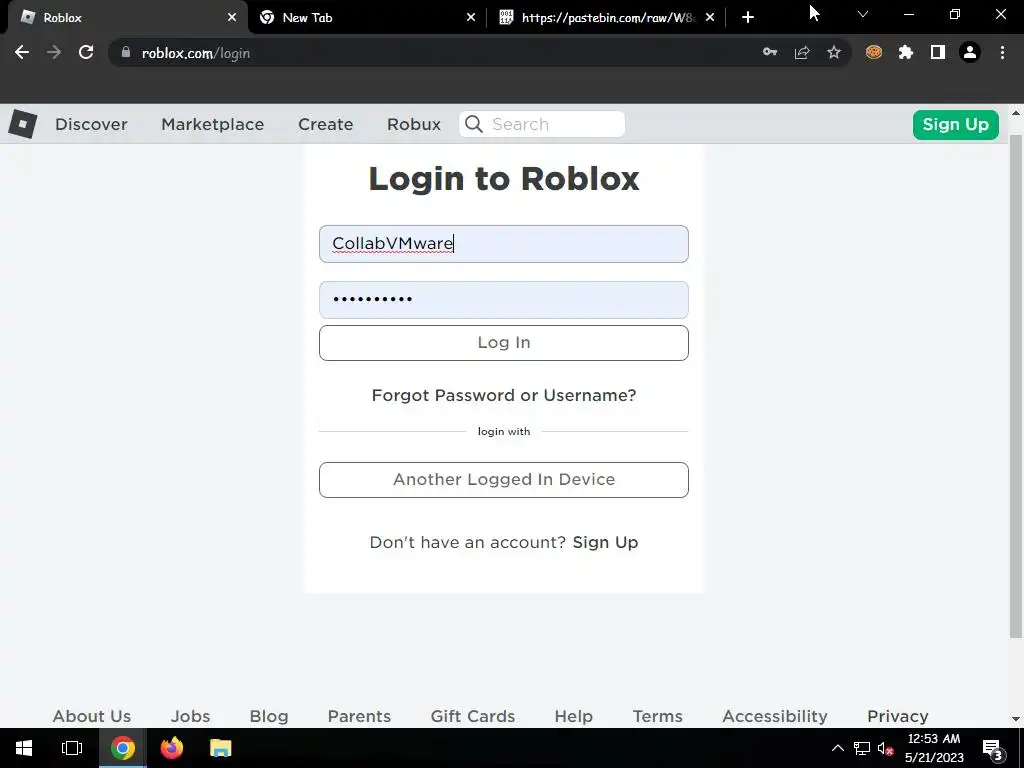Screen dimensions: 1024x768
Task: Click the username field CollabVMware
Action: 504,244
